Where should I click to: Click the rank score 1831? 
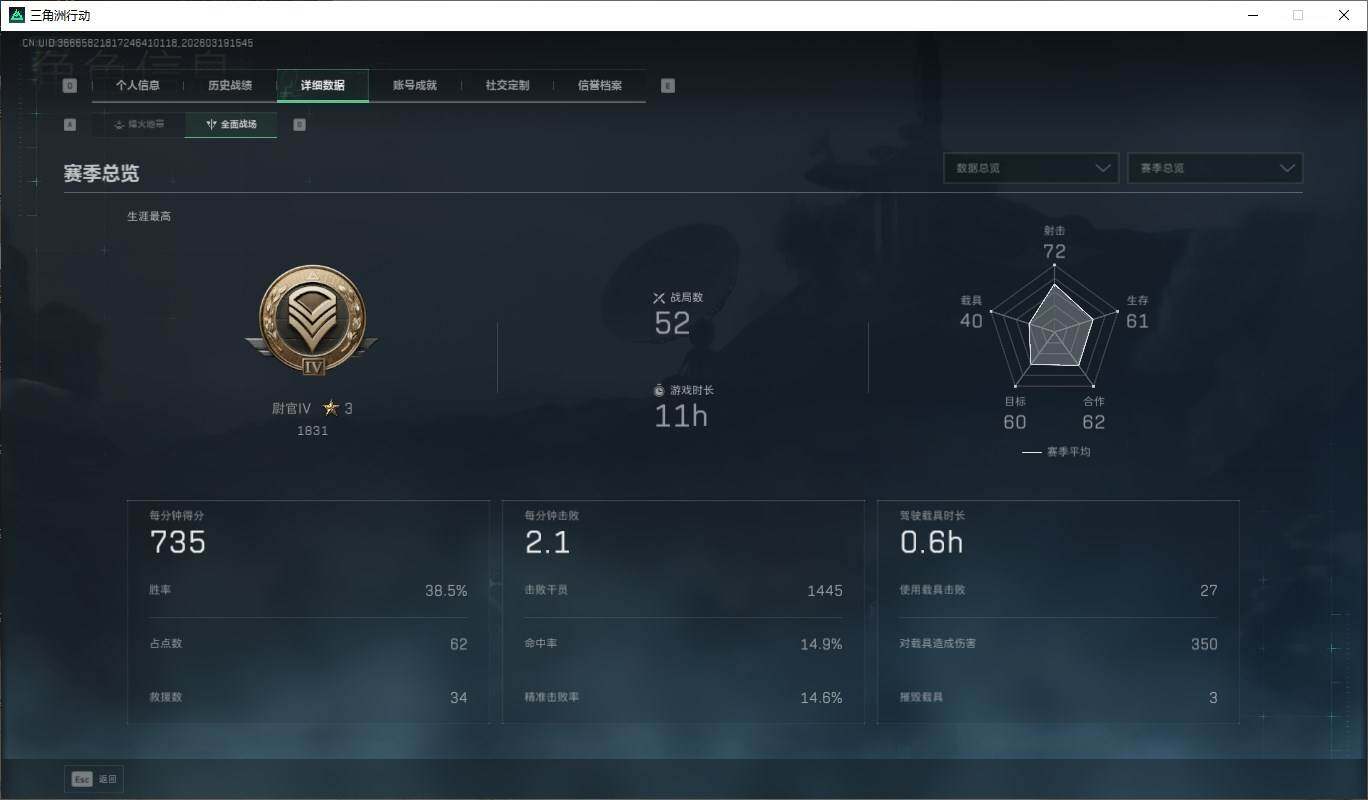coord(312,431)
